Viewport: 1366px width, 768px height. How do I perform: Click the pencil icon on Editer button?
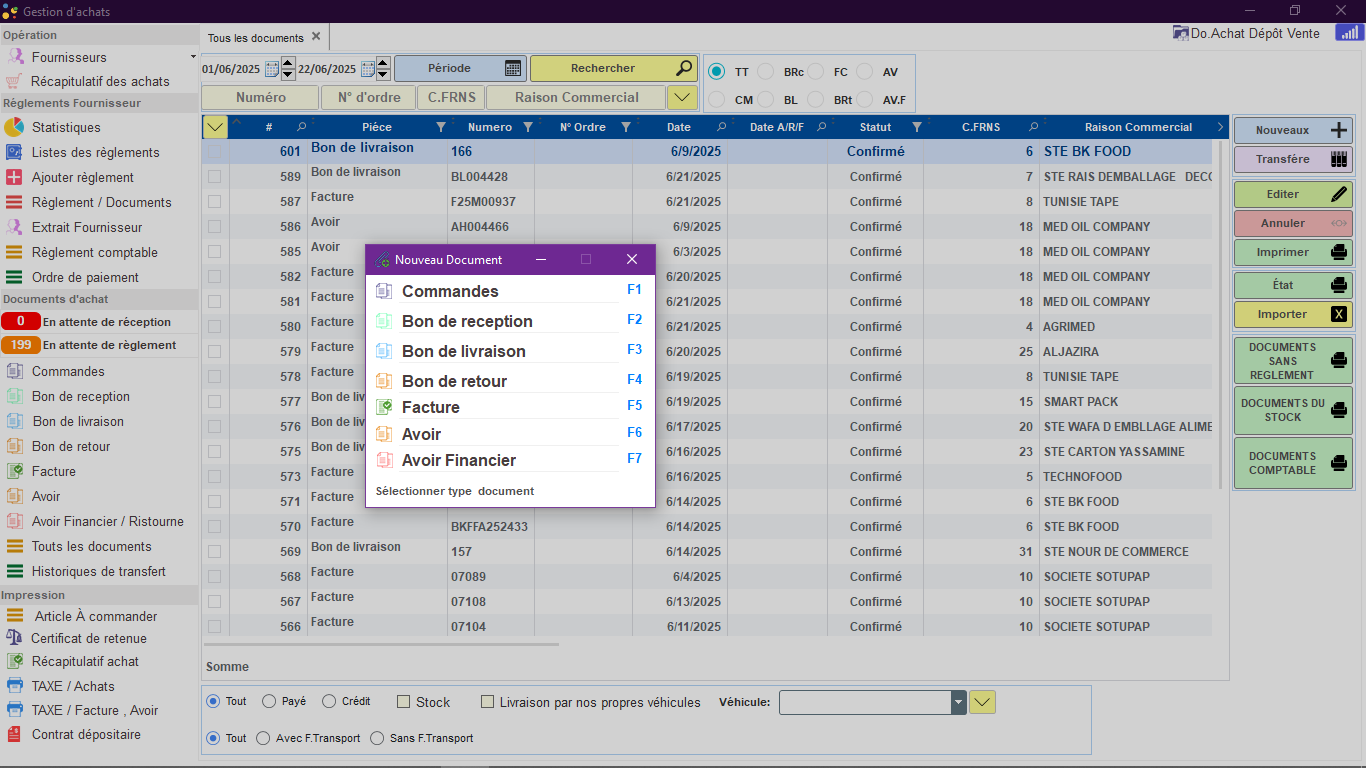click(1339, 194)
